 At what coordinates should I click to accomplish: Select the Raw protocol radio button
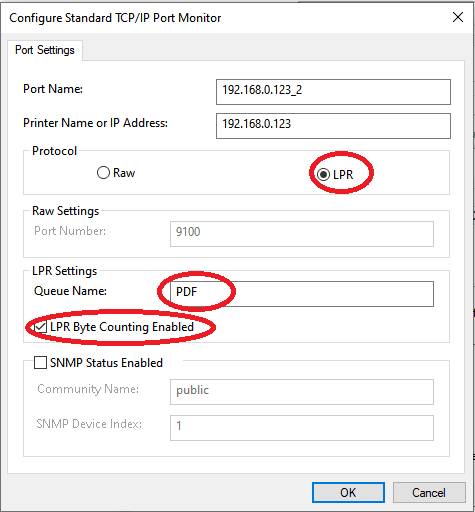[x=103, y=173]
